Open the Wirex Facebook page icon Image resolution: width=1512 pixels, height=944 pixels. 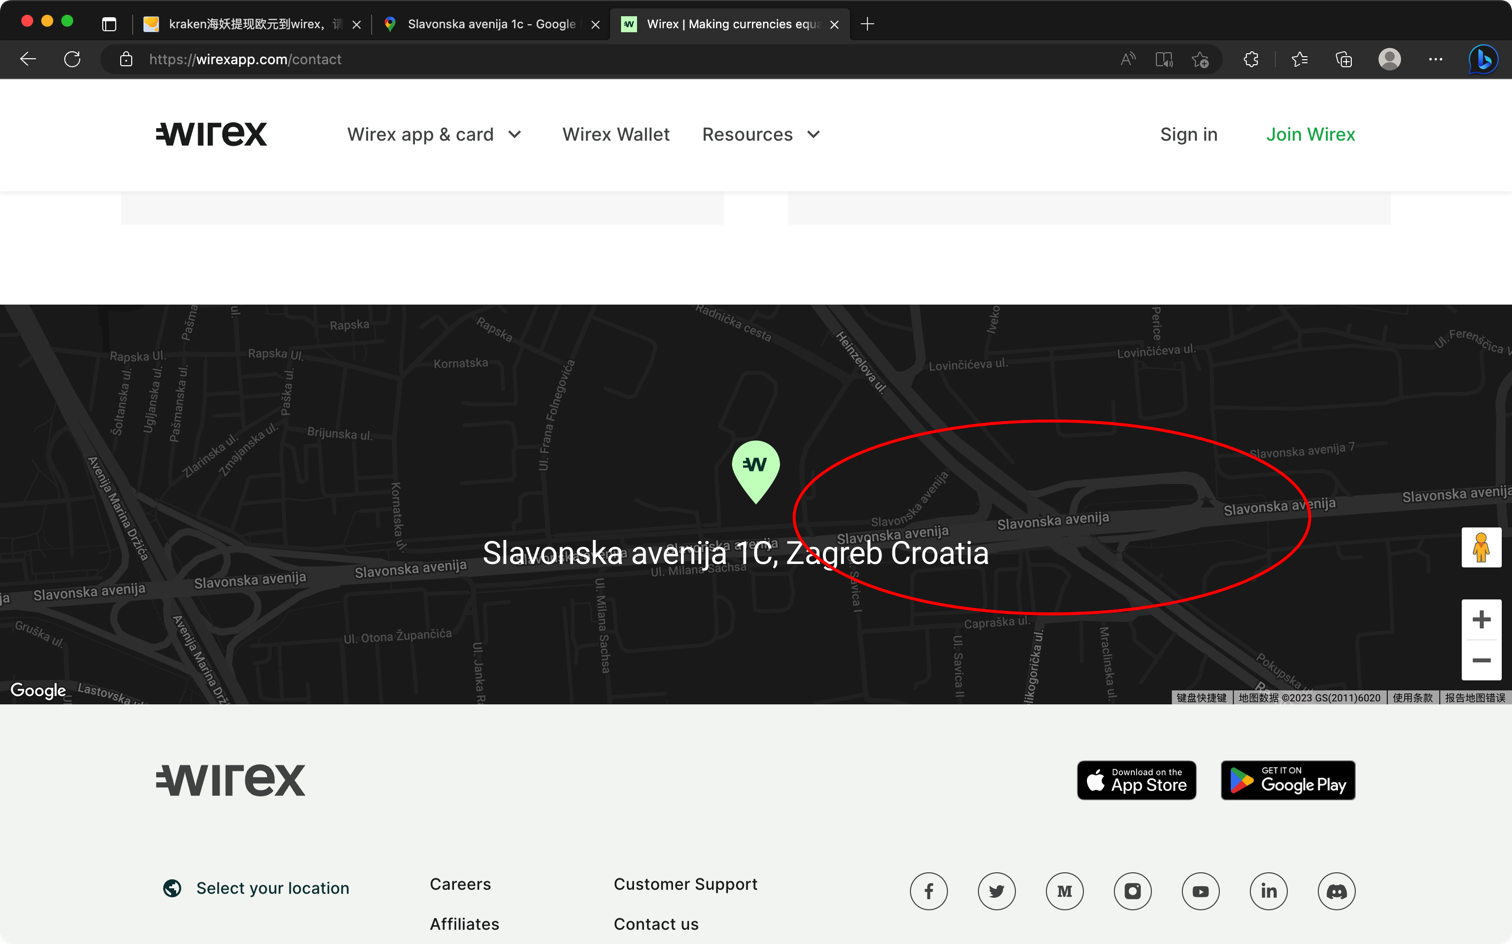(929, 891)
